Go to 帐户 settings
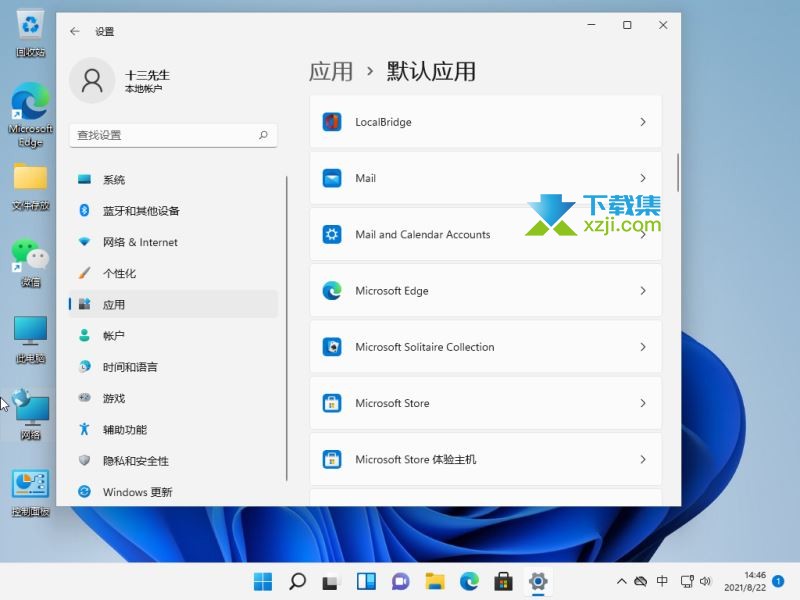 173,336
